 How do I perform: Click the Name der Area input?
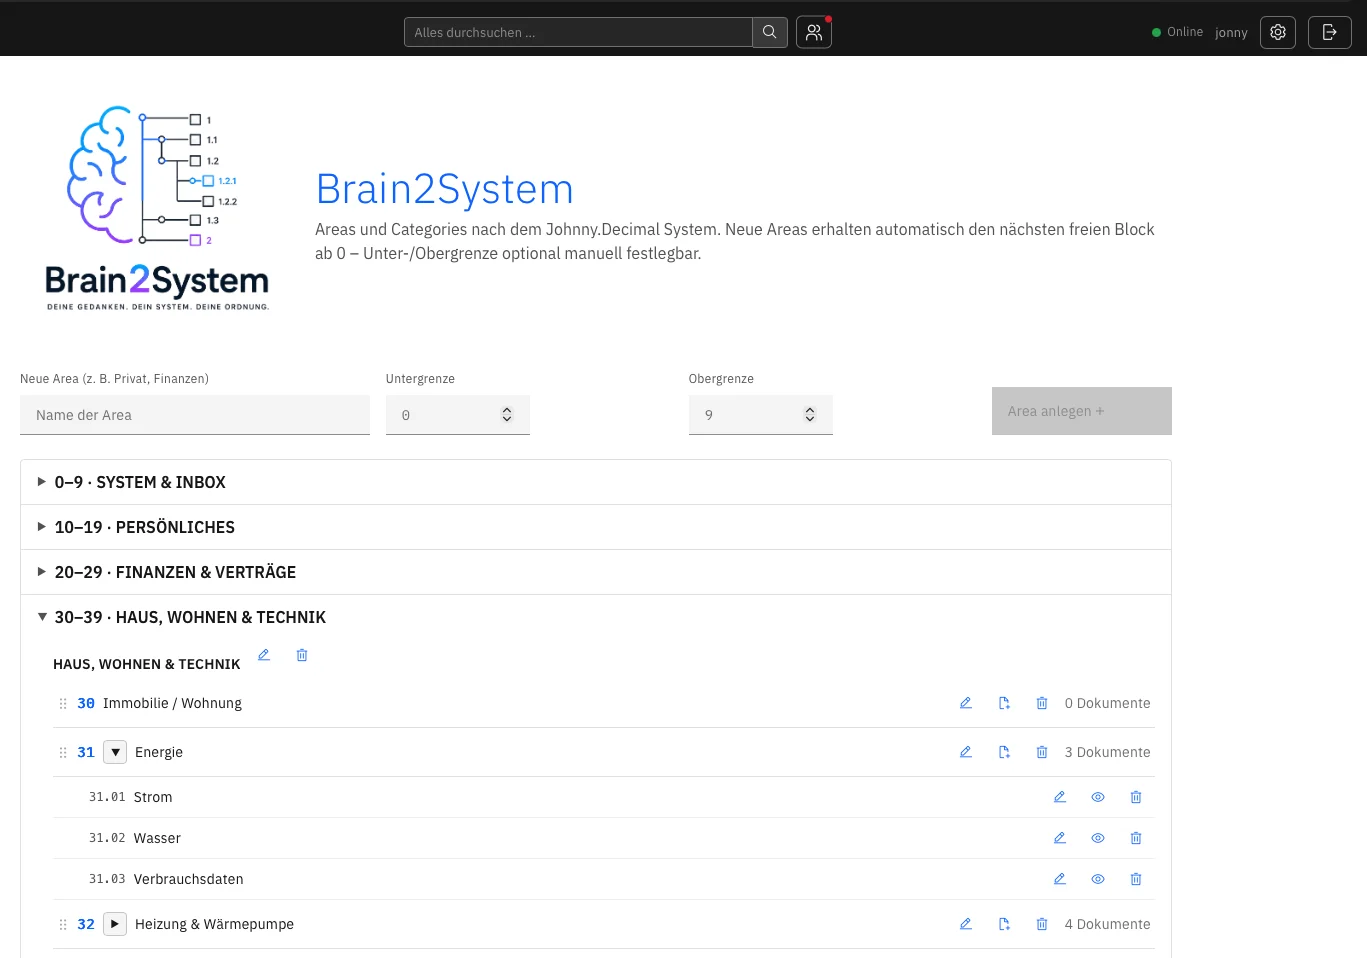(195, 415)
